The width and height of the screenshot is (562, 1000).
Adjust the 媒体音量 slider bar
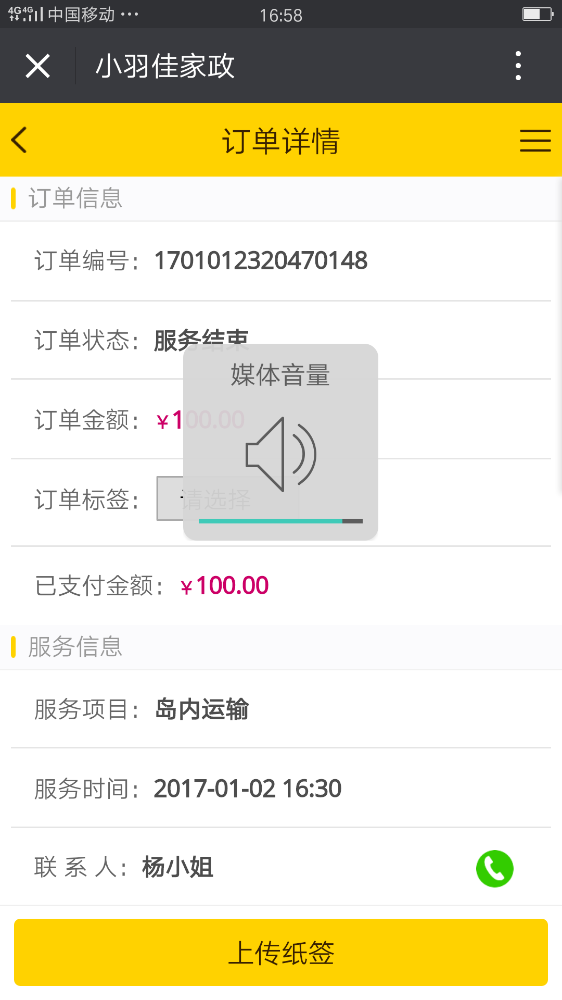click(281, 521)
